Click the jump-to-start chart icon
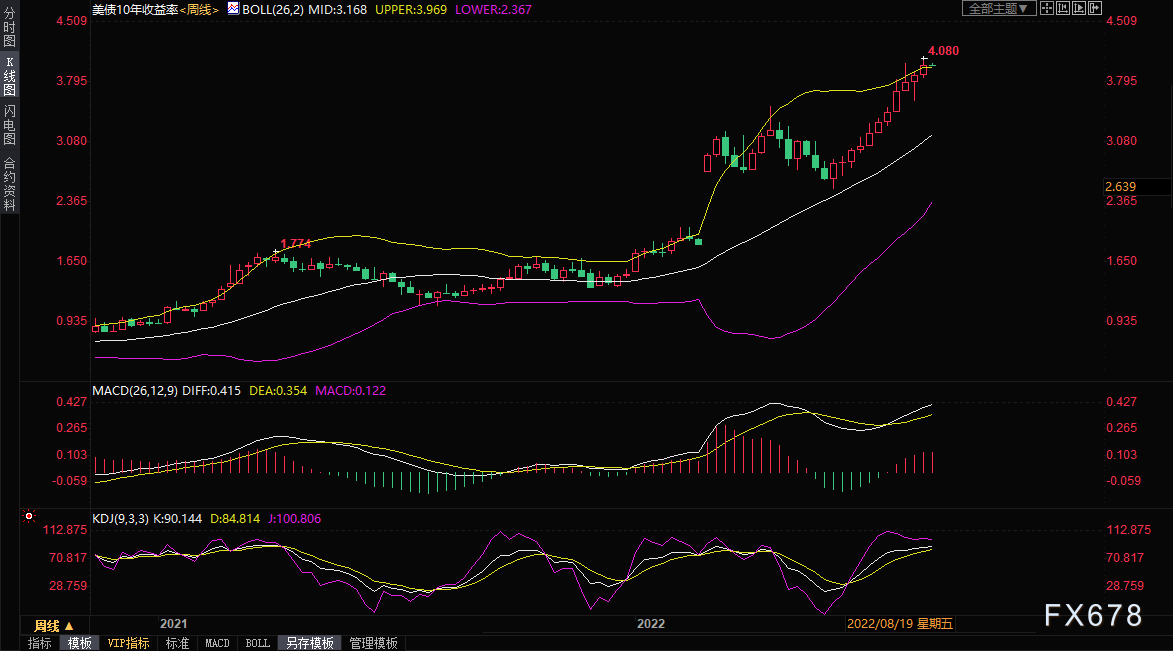This screenshot has height=651, width=1173. click(x=1062, y=8)
